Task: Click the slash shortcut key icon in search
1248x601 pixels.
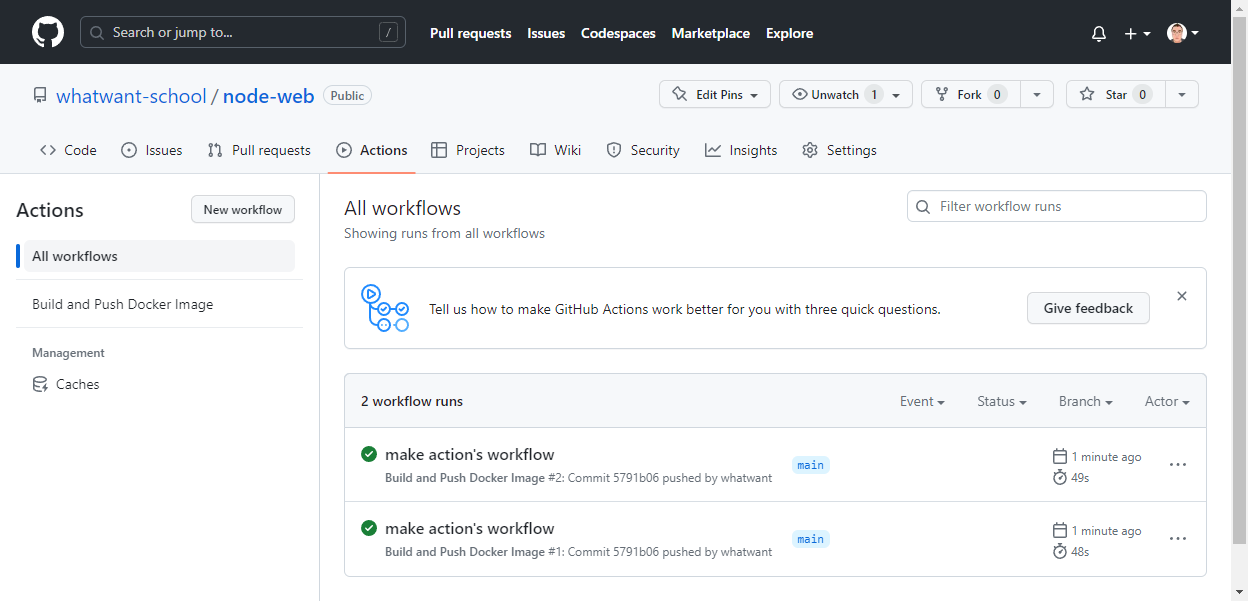Action: tap(388, 32)
